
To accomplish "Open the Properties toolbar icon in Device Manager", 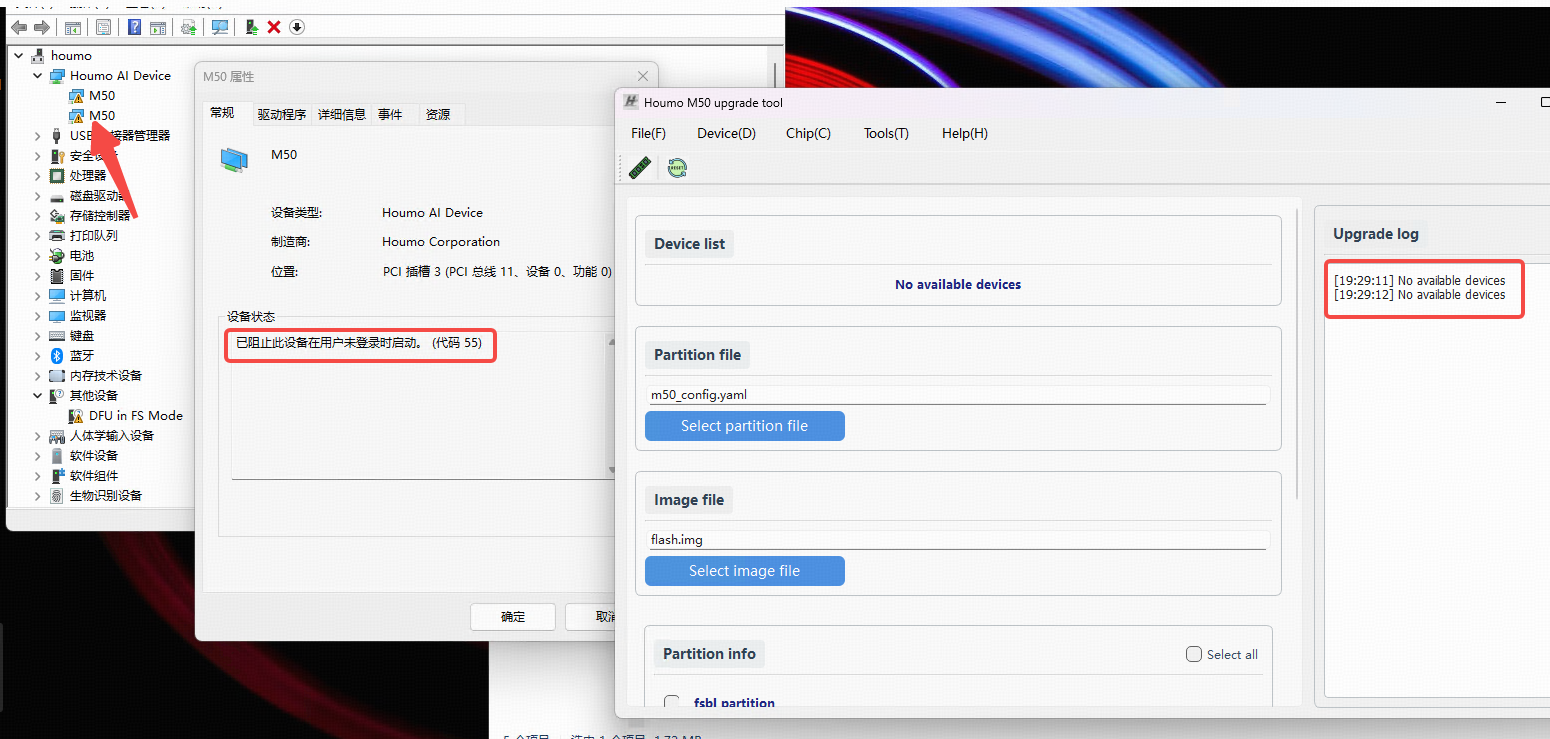I will coord(103,27).
